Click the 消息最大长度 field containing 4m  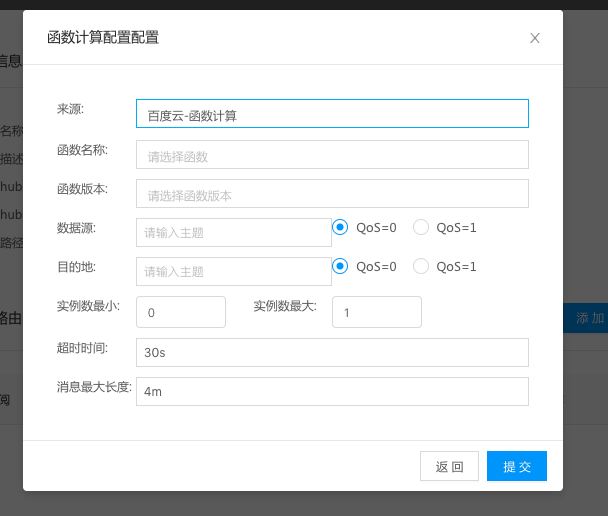click(x=332, y=391)
